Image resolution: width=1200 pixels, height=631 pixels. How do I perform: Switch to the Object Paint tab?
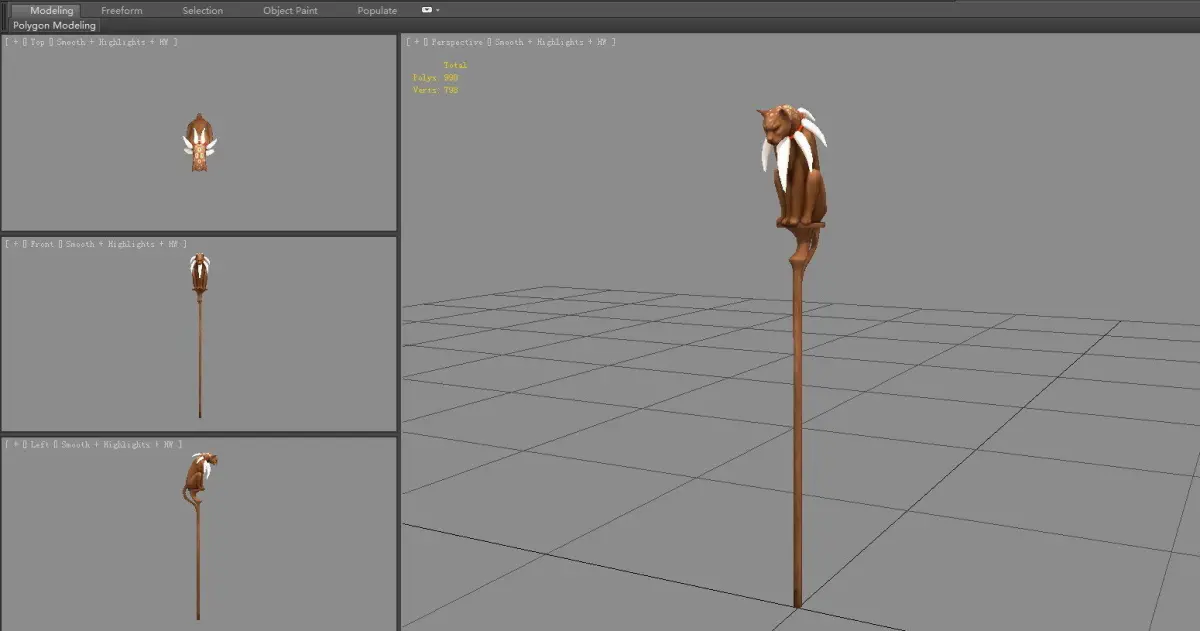coord(291,10)
